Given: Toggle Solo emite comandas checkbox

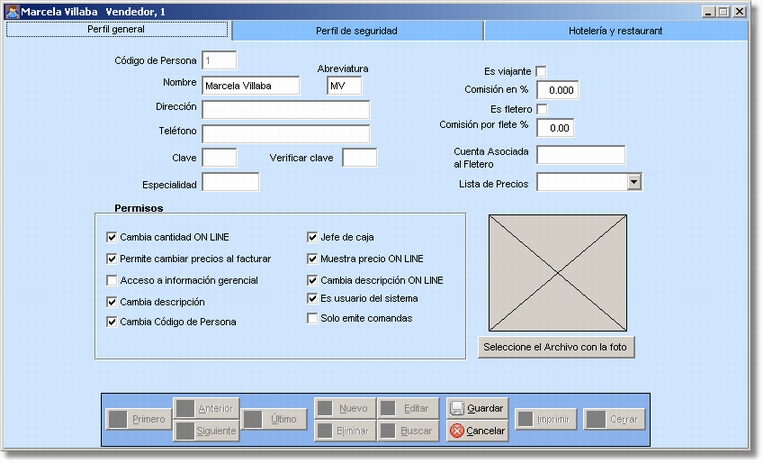Looking at the screenshot, I should coord(312,318).
